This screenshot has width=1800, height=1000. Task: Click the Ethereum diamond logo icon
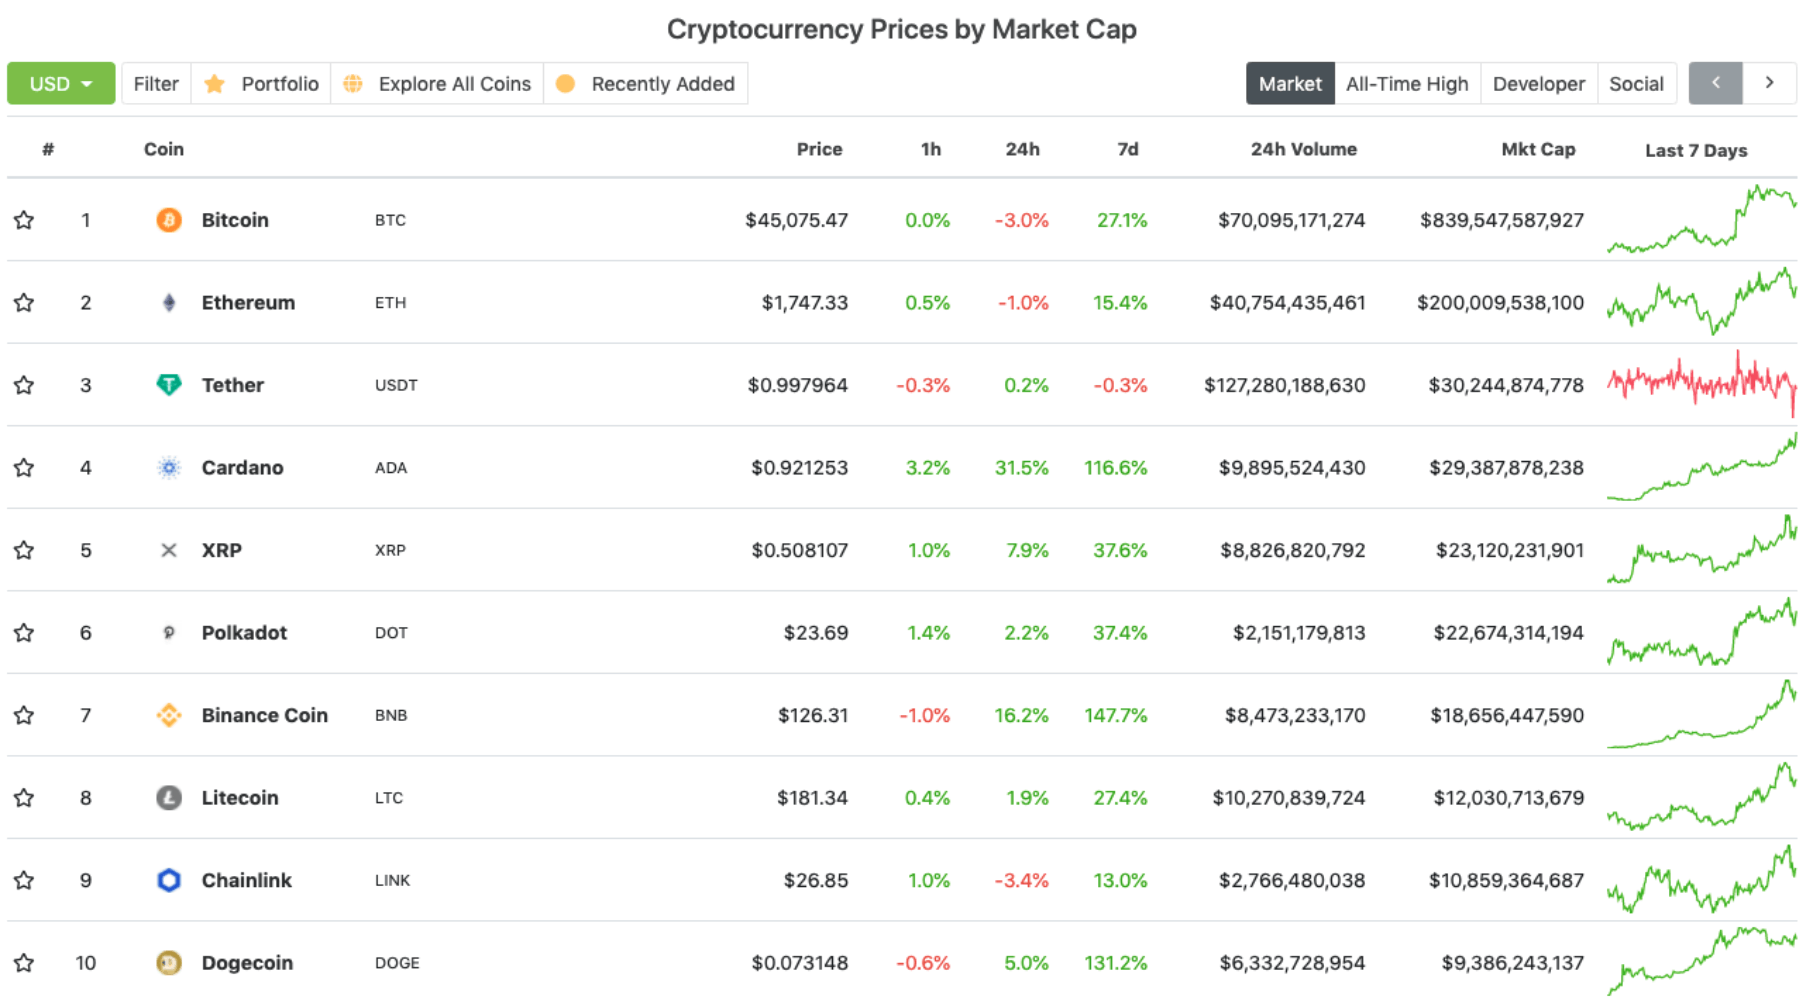(x=169, y=303)
